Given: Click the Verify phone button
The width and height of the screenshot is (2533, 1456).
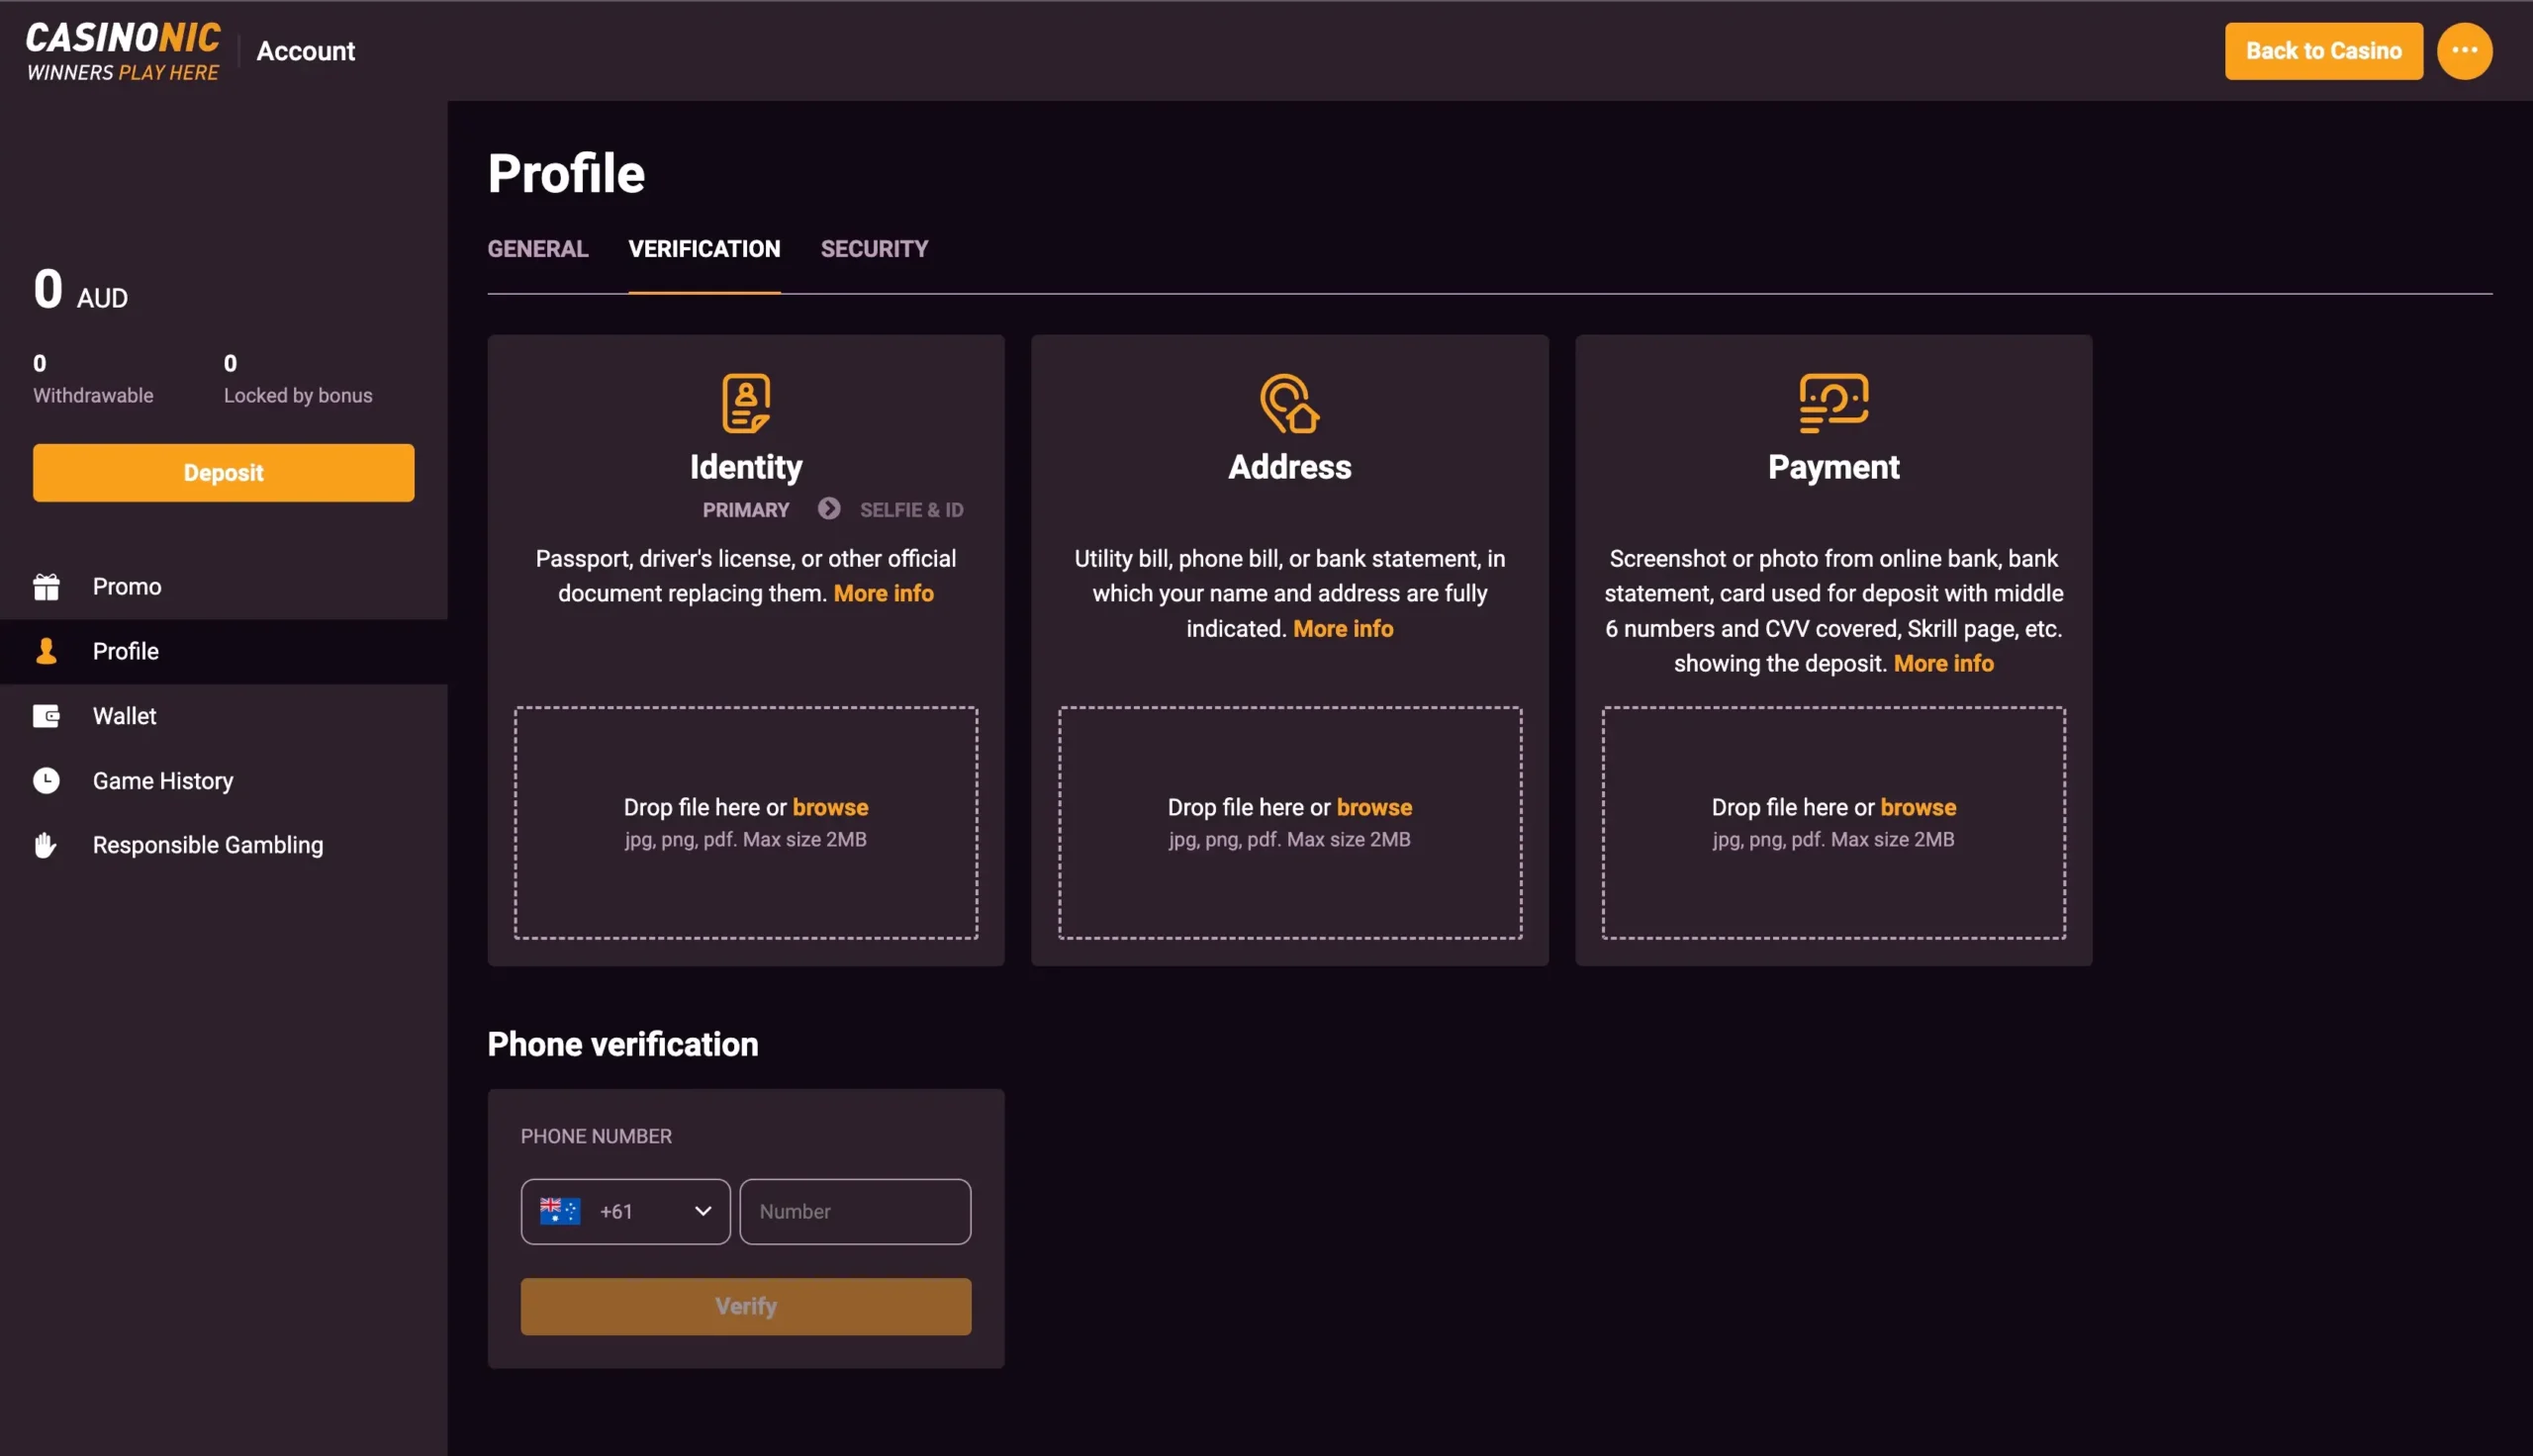Looking at the screenshot, I should click(x=746, y=1307).
